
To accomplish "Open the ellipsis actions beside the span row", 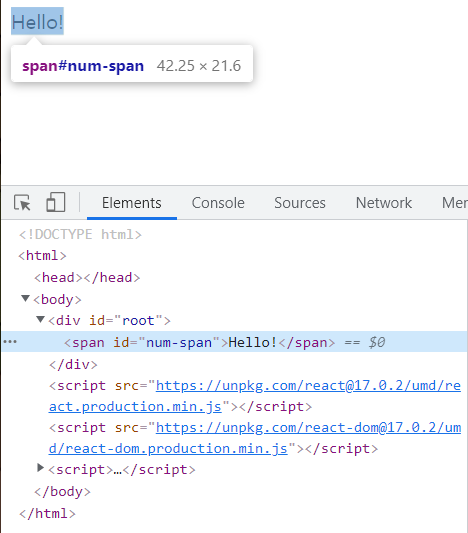I will [x=10, y=342].
